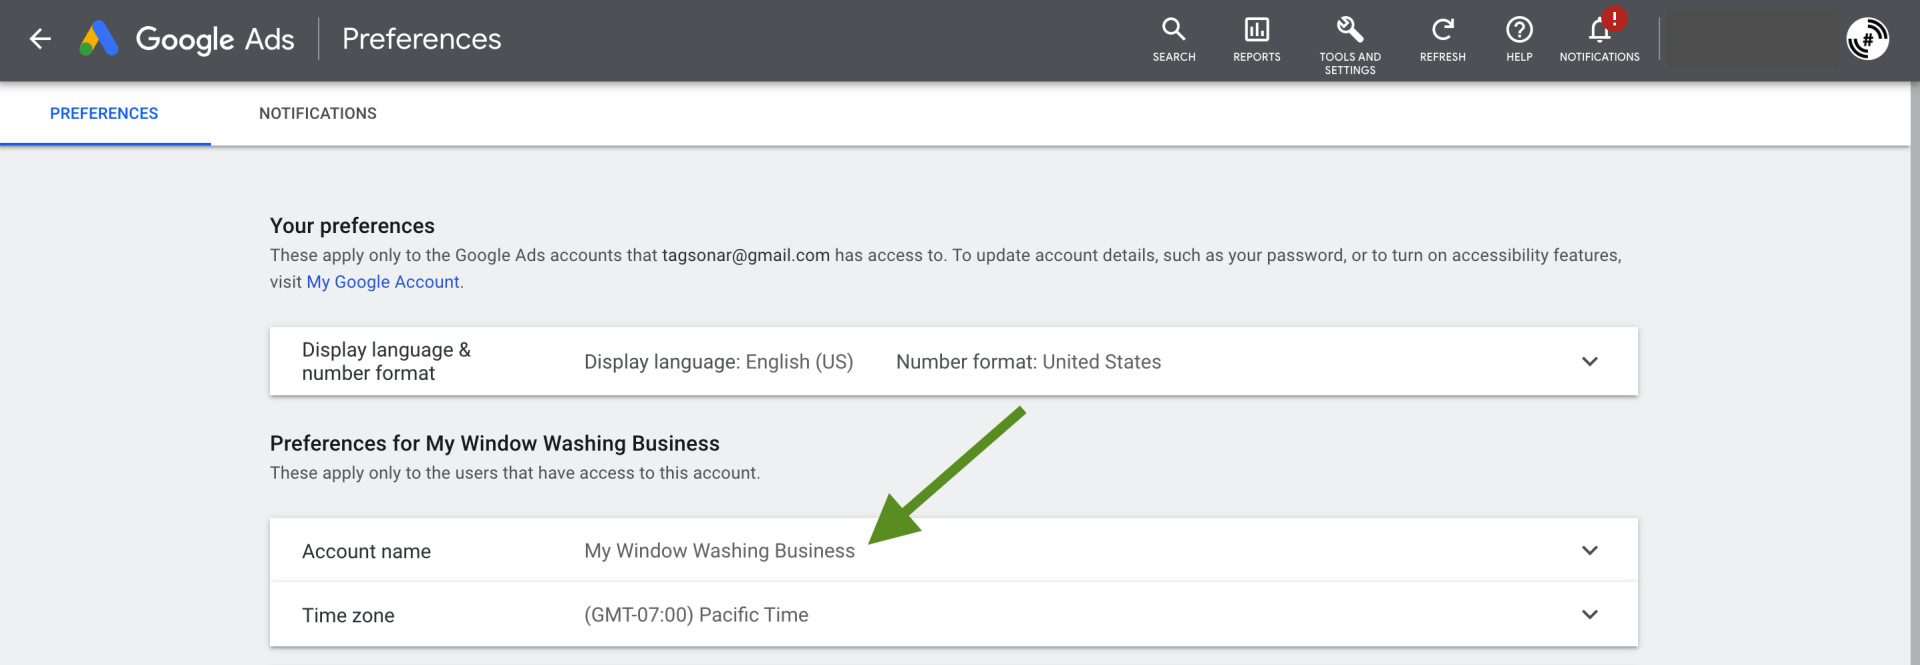Go back using the left arrow icon
This screenshot has width=1920, height=665.
pos(40,39)
